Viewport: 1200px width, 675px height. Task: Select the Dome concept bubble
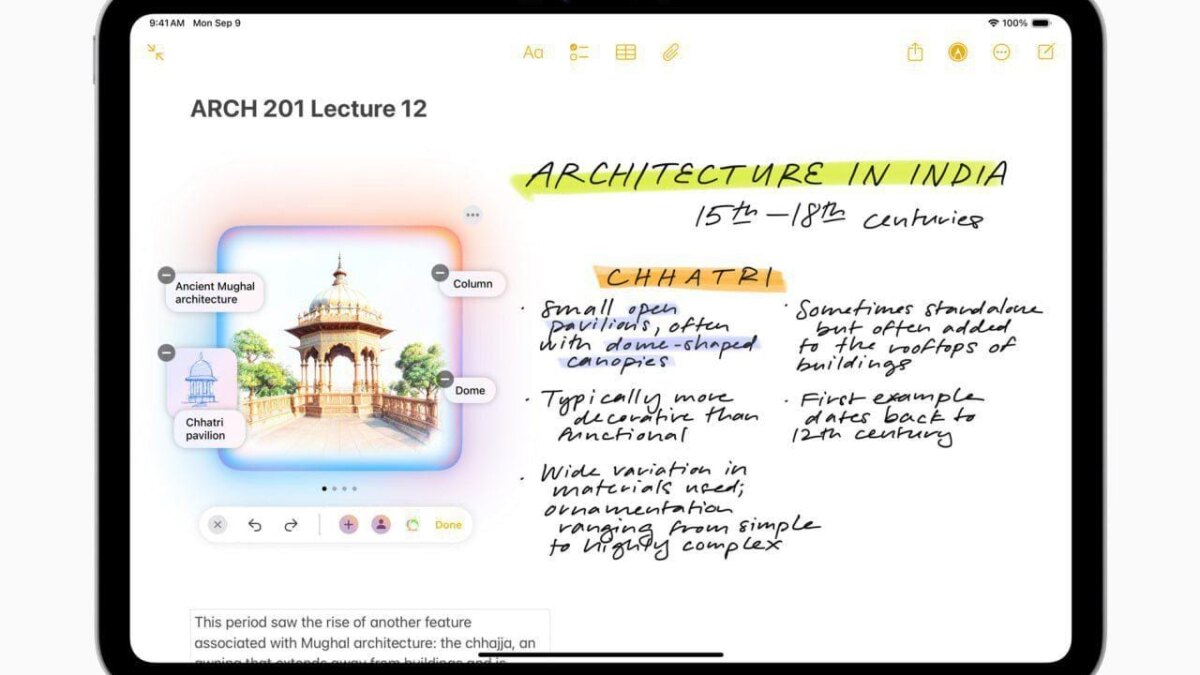click(470, 391)
